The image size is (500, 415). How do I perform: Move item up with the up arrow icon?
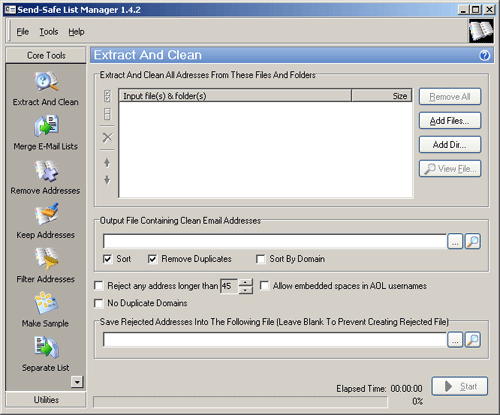pyautogui.click(x=107, y=163)
